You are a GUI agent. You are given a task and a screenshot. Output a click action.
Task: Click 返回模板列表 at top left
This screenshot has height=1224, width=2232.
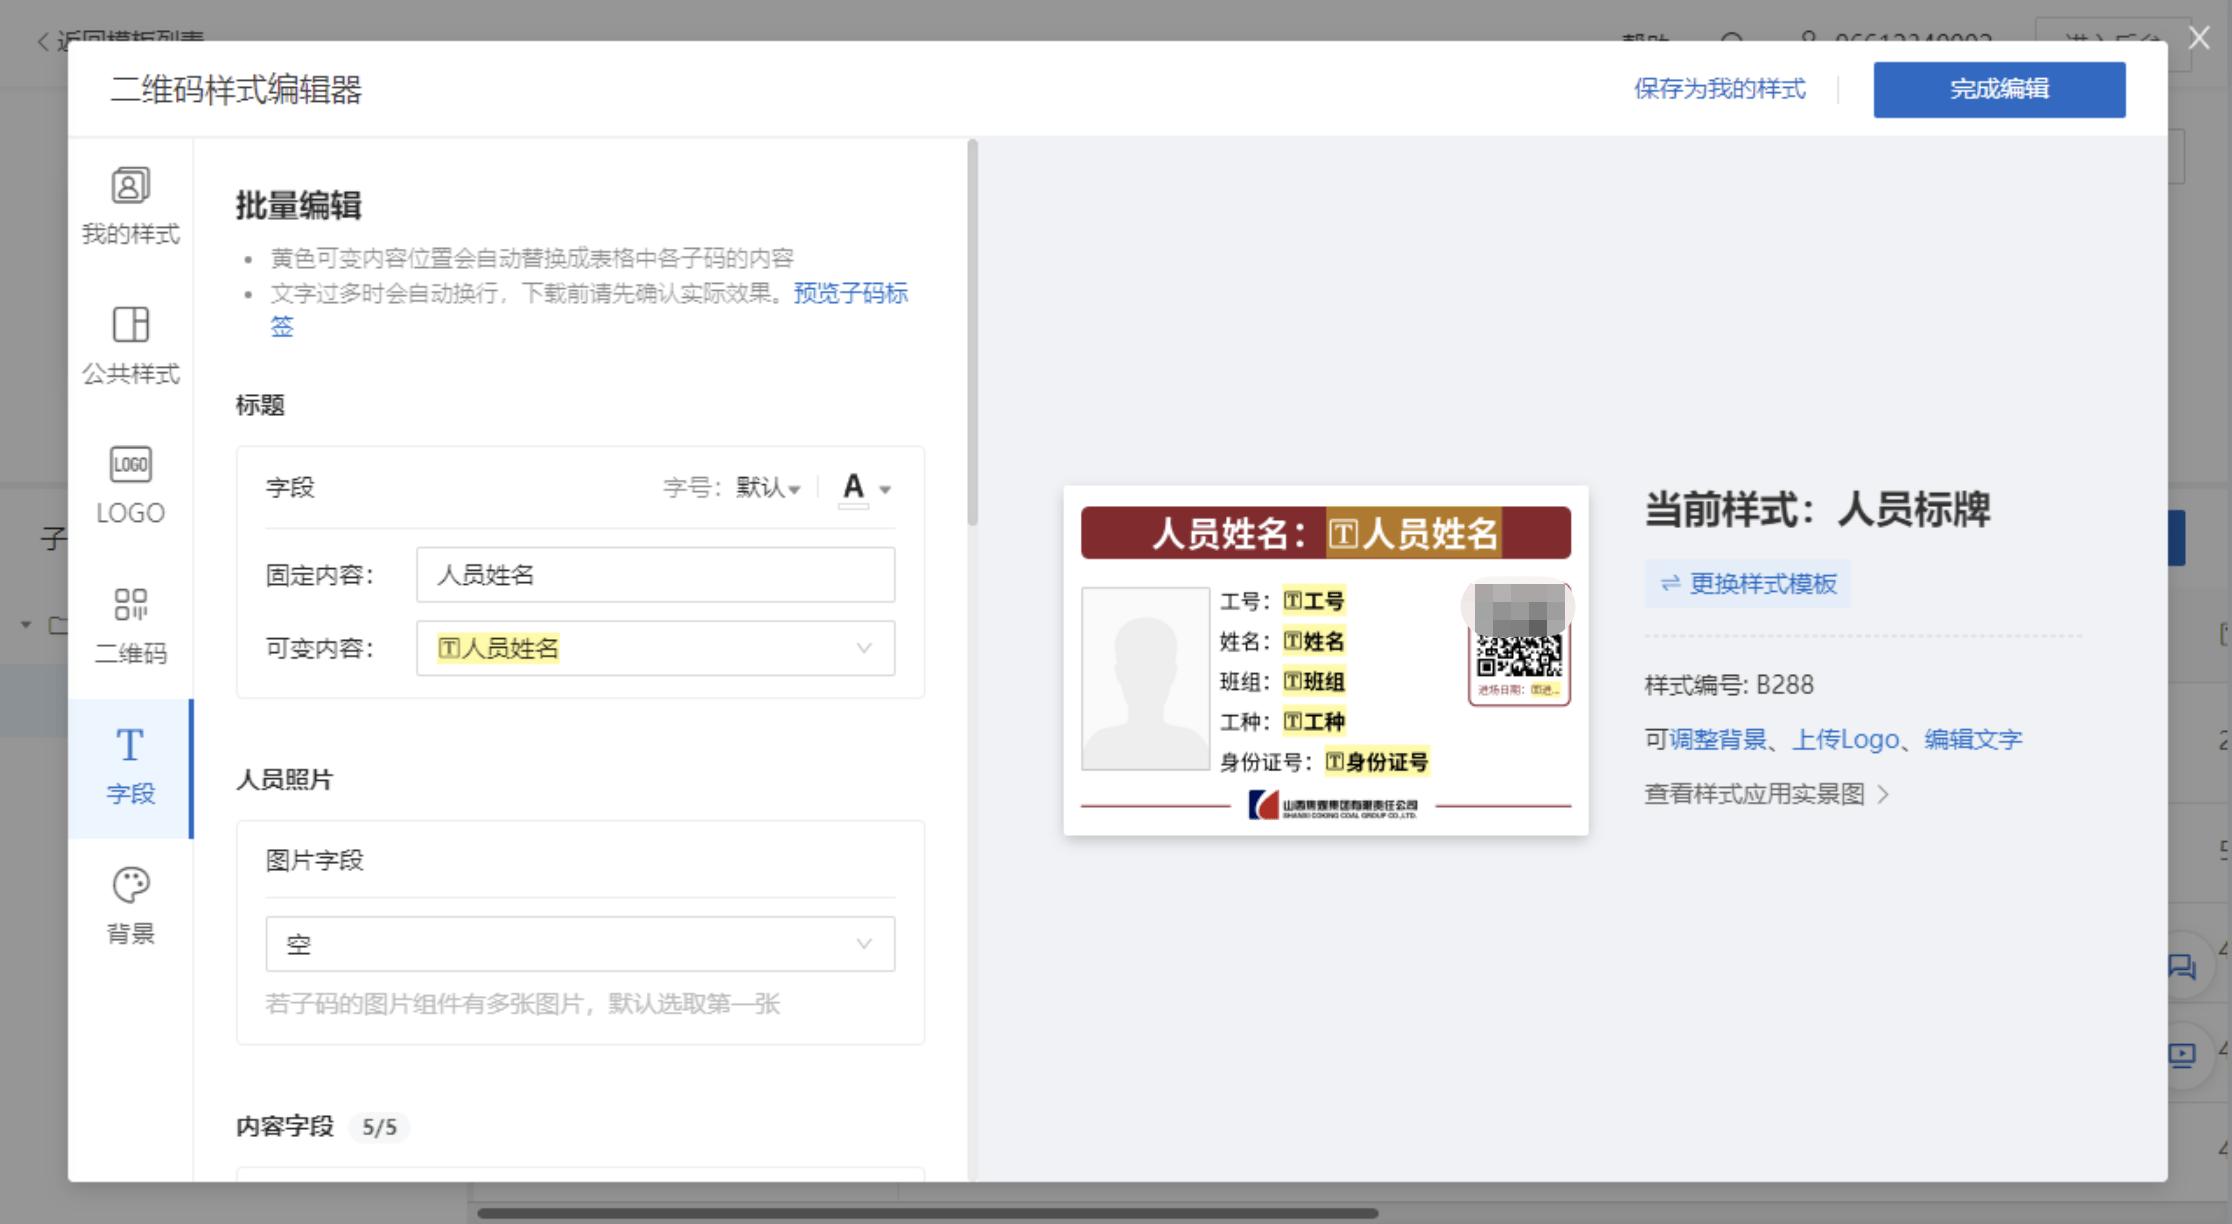click(x=120, y=40)
